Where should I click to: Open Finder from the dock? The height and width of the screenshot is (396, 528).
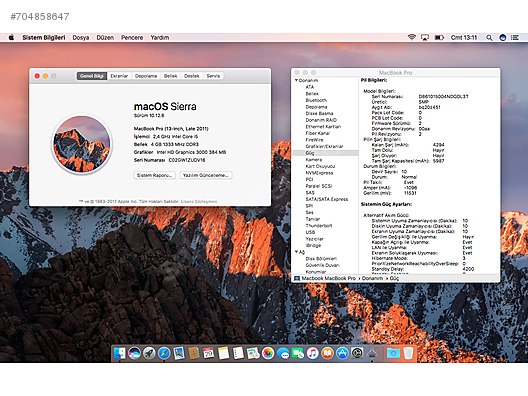point(120,353)
